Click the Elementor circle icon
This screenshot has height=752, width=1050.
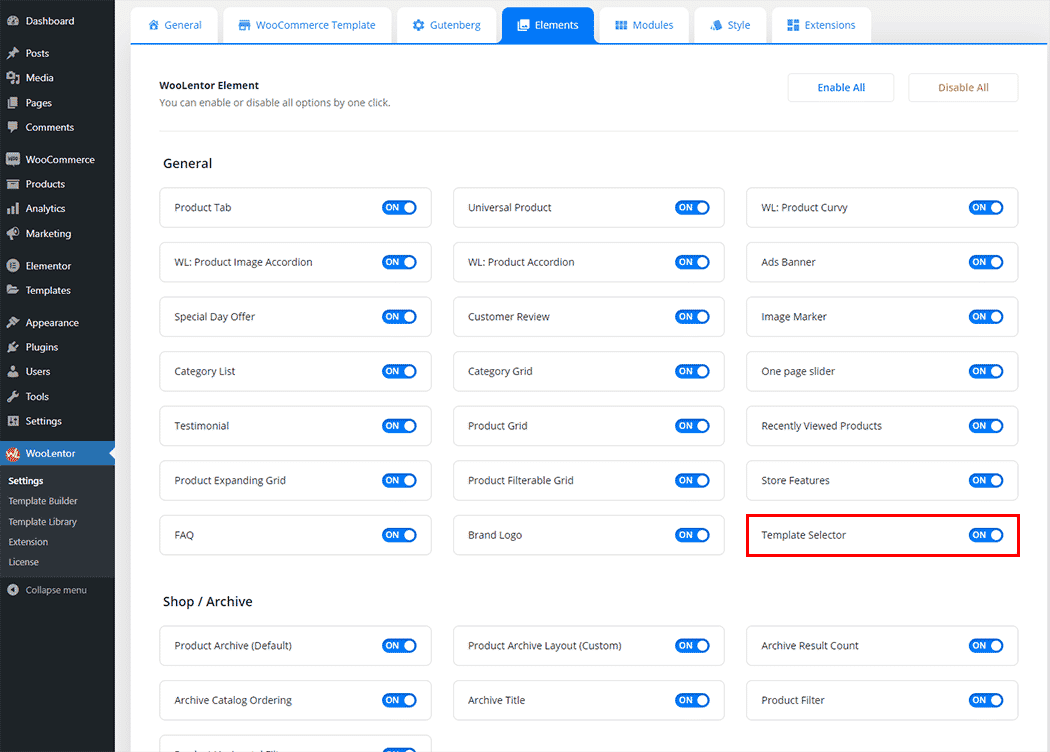coord(13,265)
